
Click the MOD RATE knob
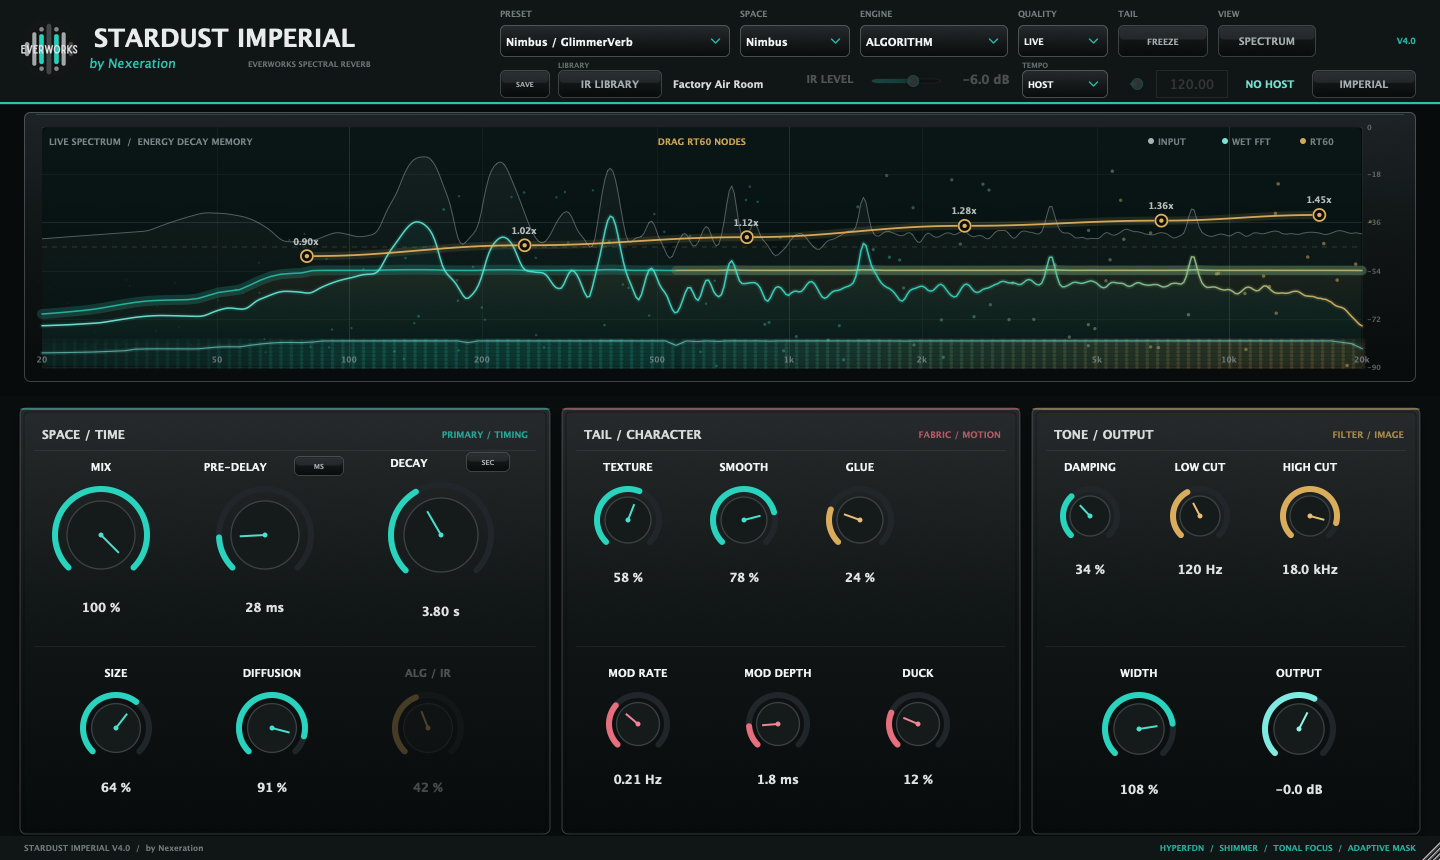coord(638,723)
